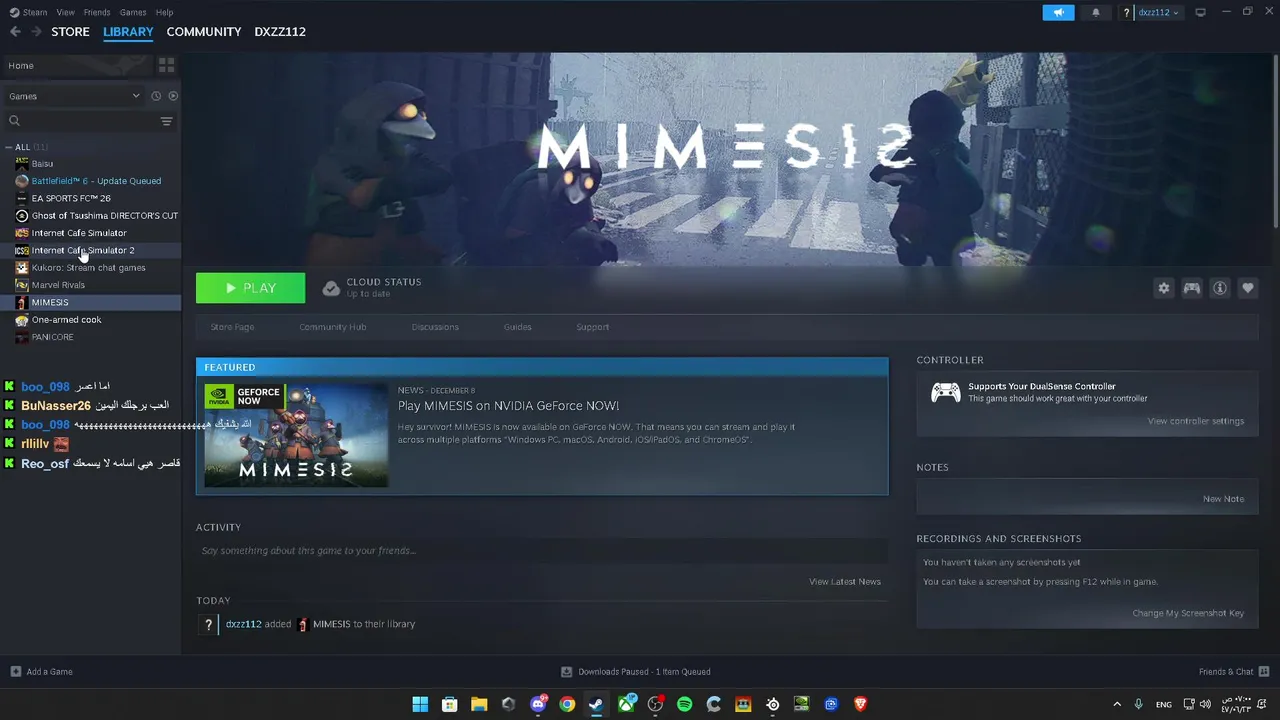The image size is (1280, 720).
Task: Open Google Chrome from the taskbar
Action: [567, 704]
